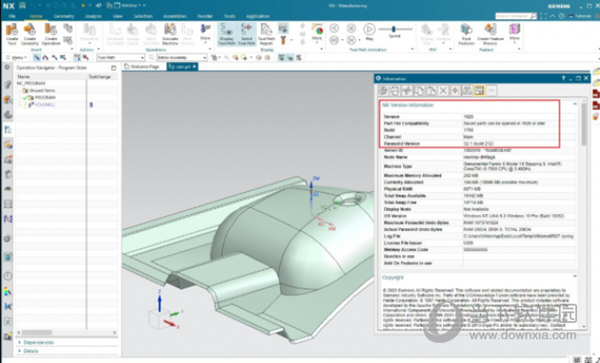
Task: Open More dropdown in Operations group
Action: click(x=205, y=34)
